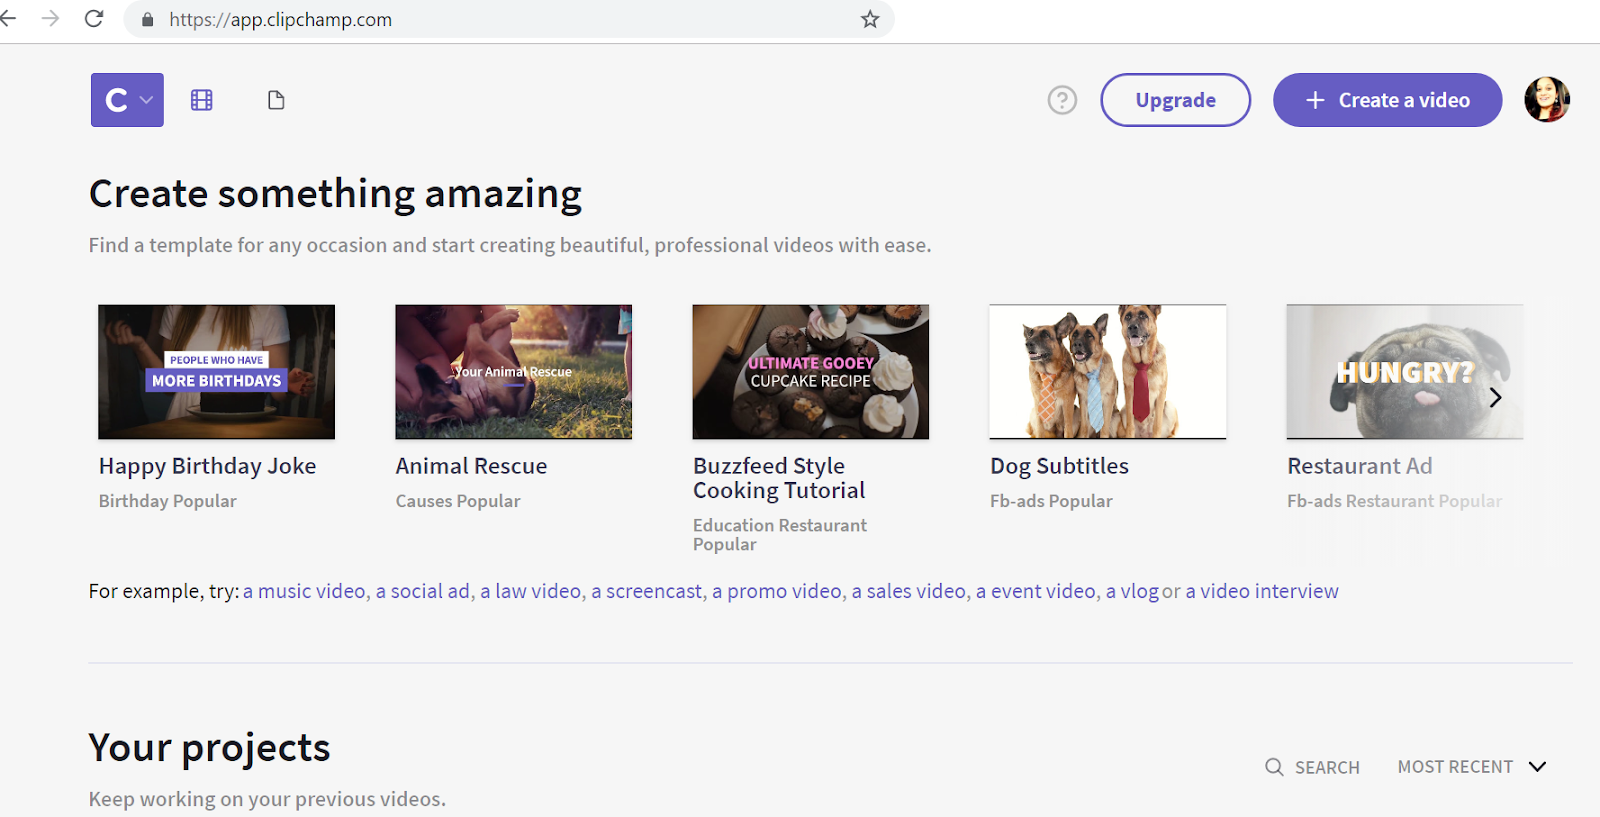Click the Animal Rescue title
This screenshot has height=817, width=1600.
pos(472,466)
